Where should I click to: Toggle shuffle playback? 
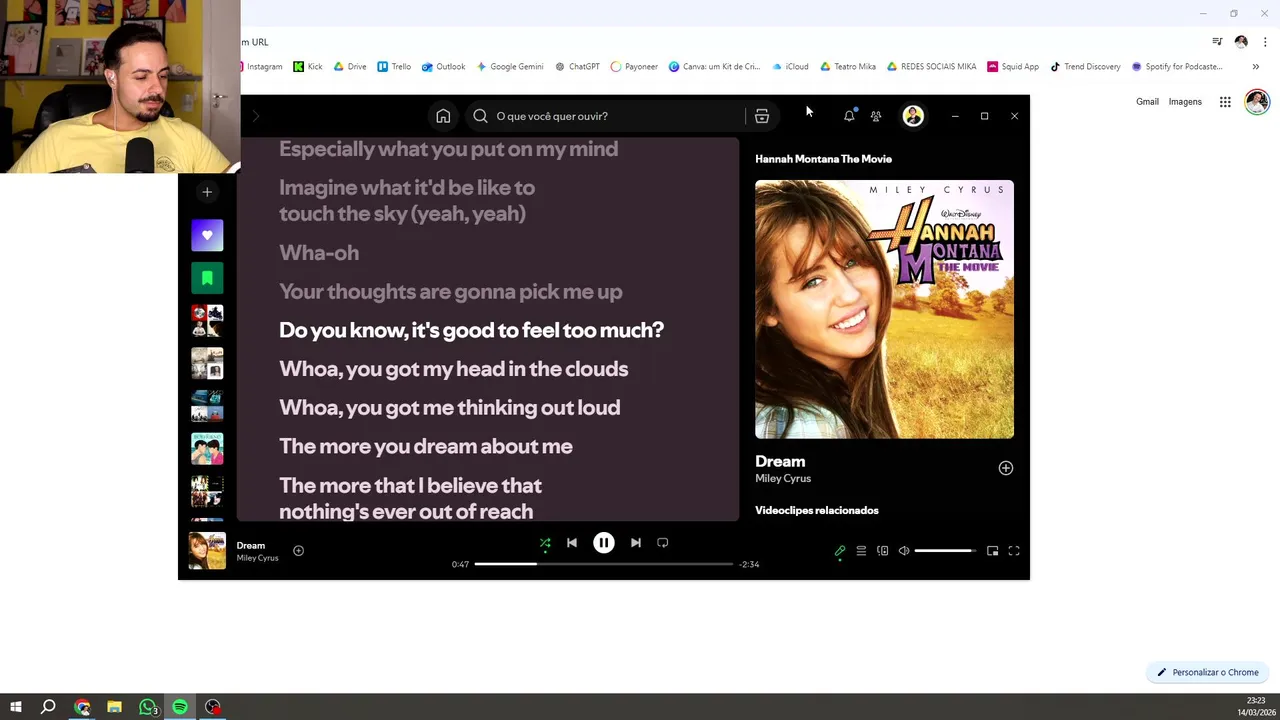click(545, 543)
